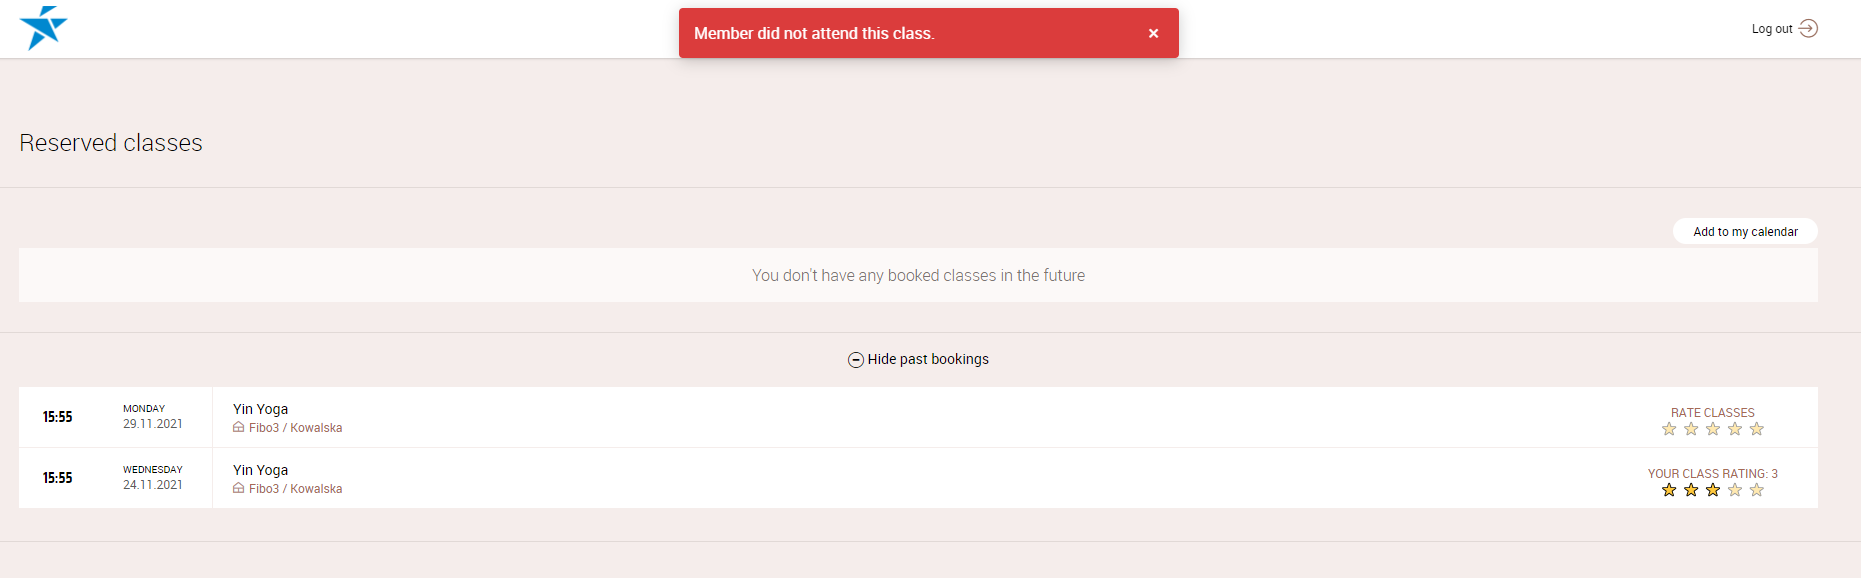Click the Log out arrow icon
The image size is (1861, 578).
(1808, 29)
